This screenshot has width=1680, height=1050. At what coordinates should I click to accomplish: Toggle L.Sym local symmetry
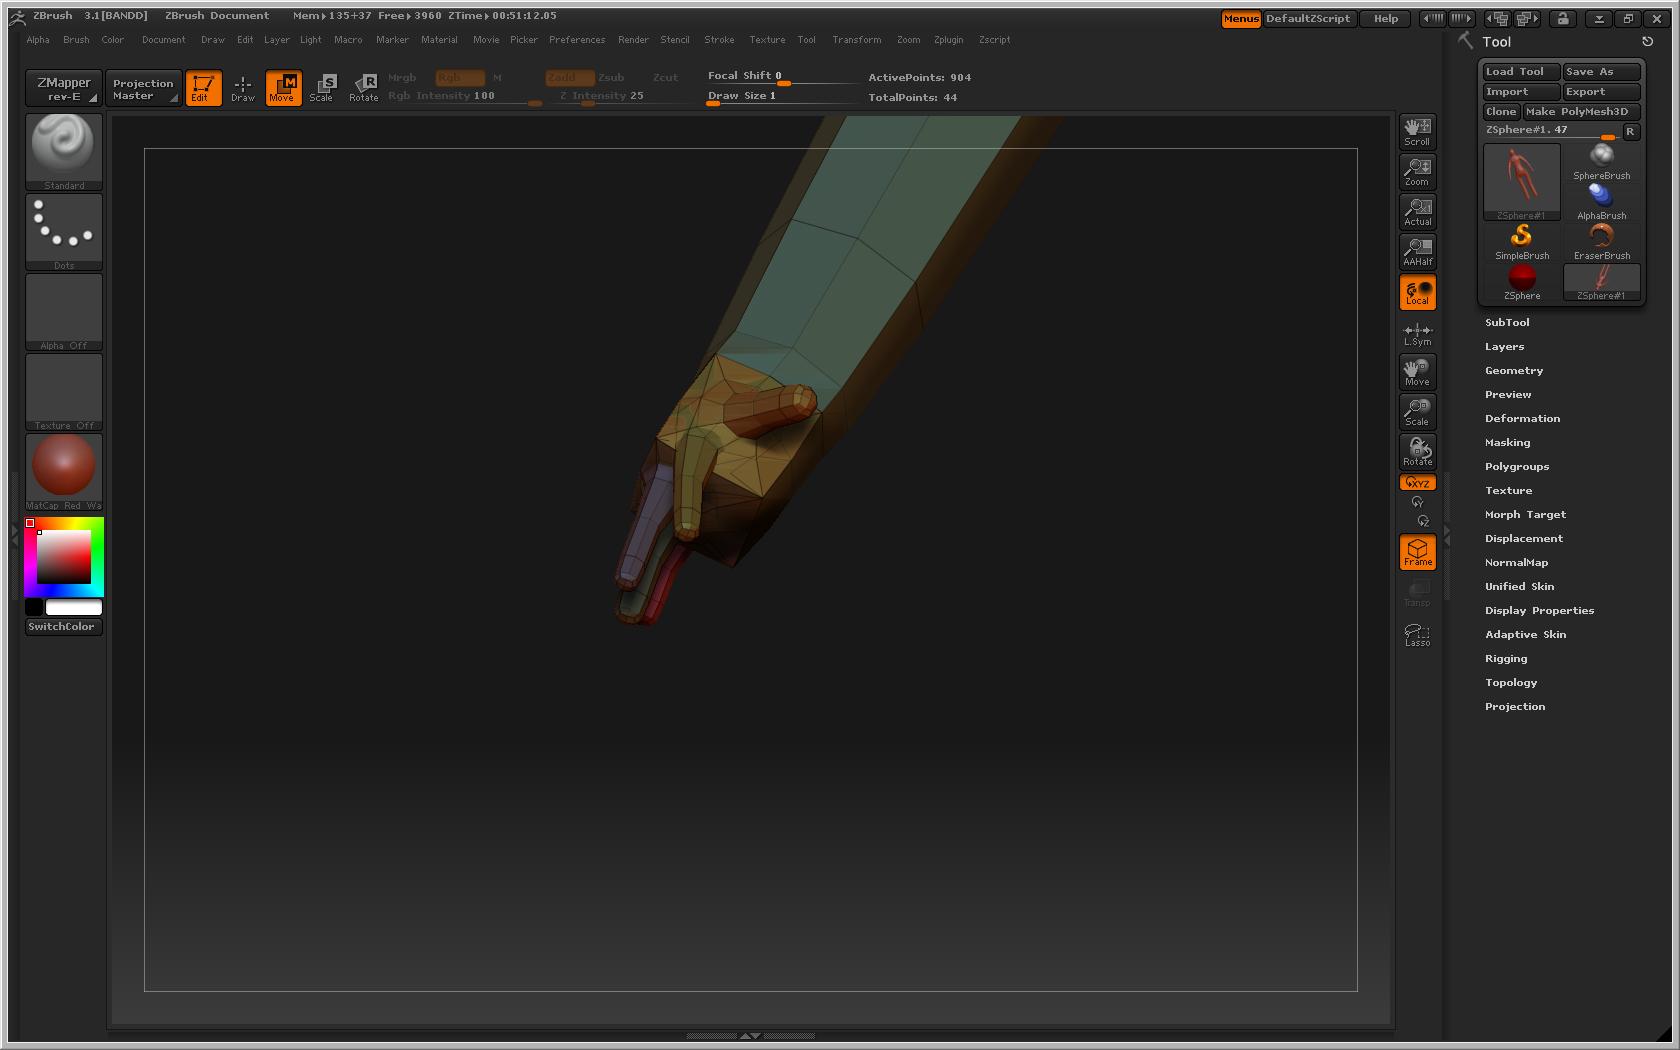point(1418,334)
